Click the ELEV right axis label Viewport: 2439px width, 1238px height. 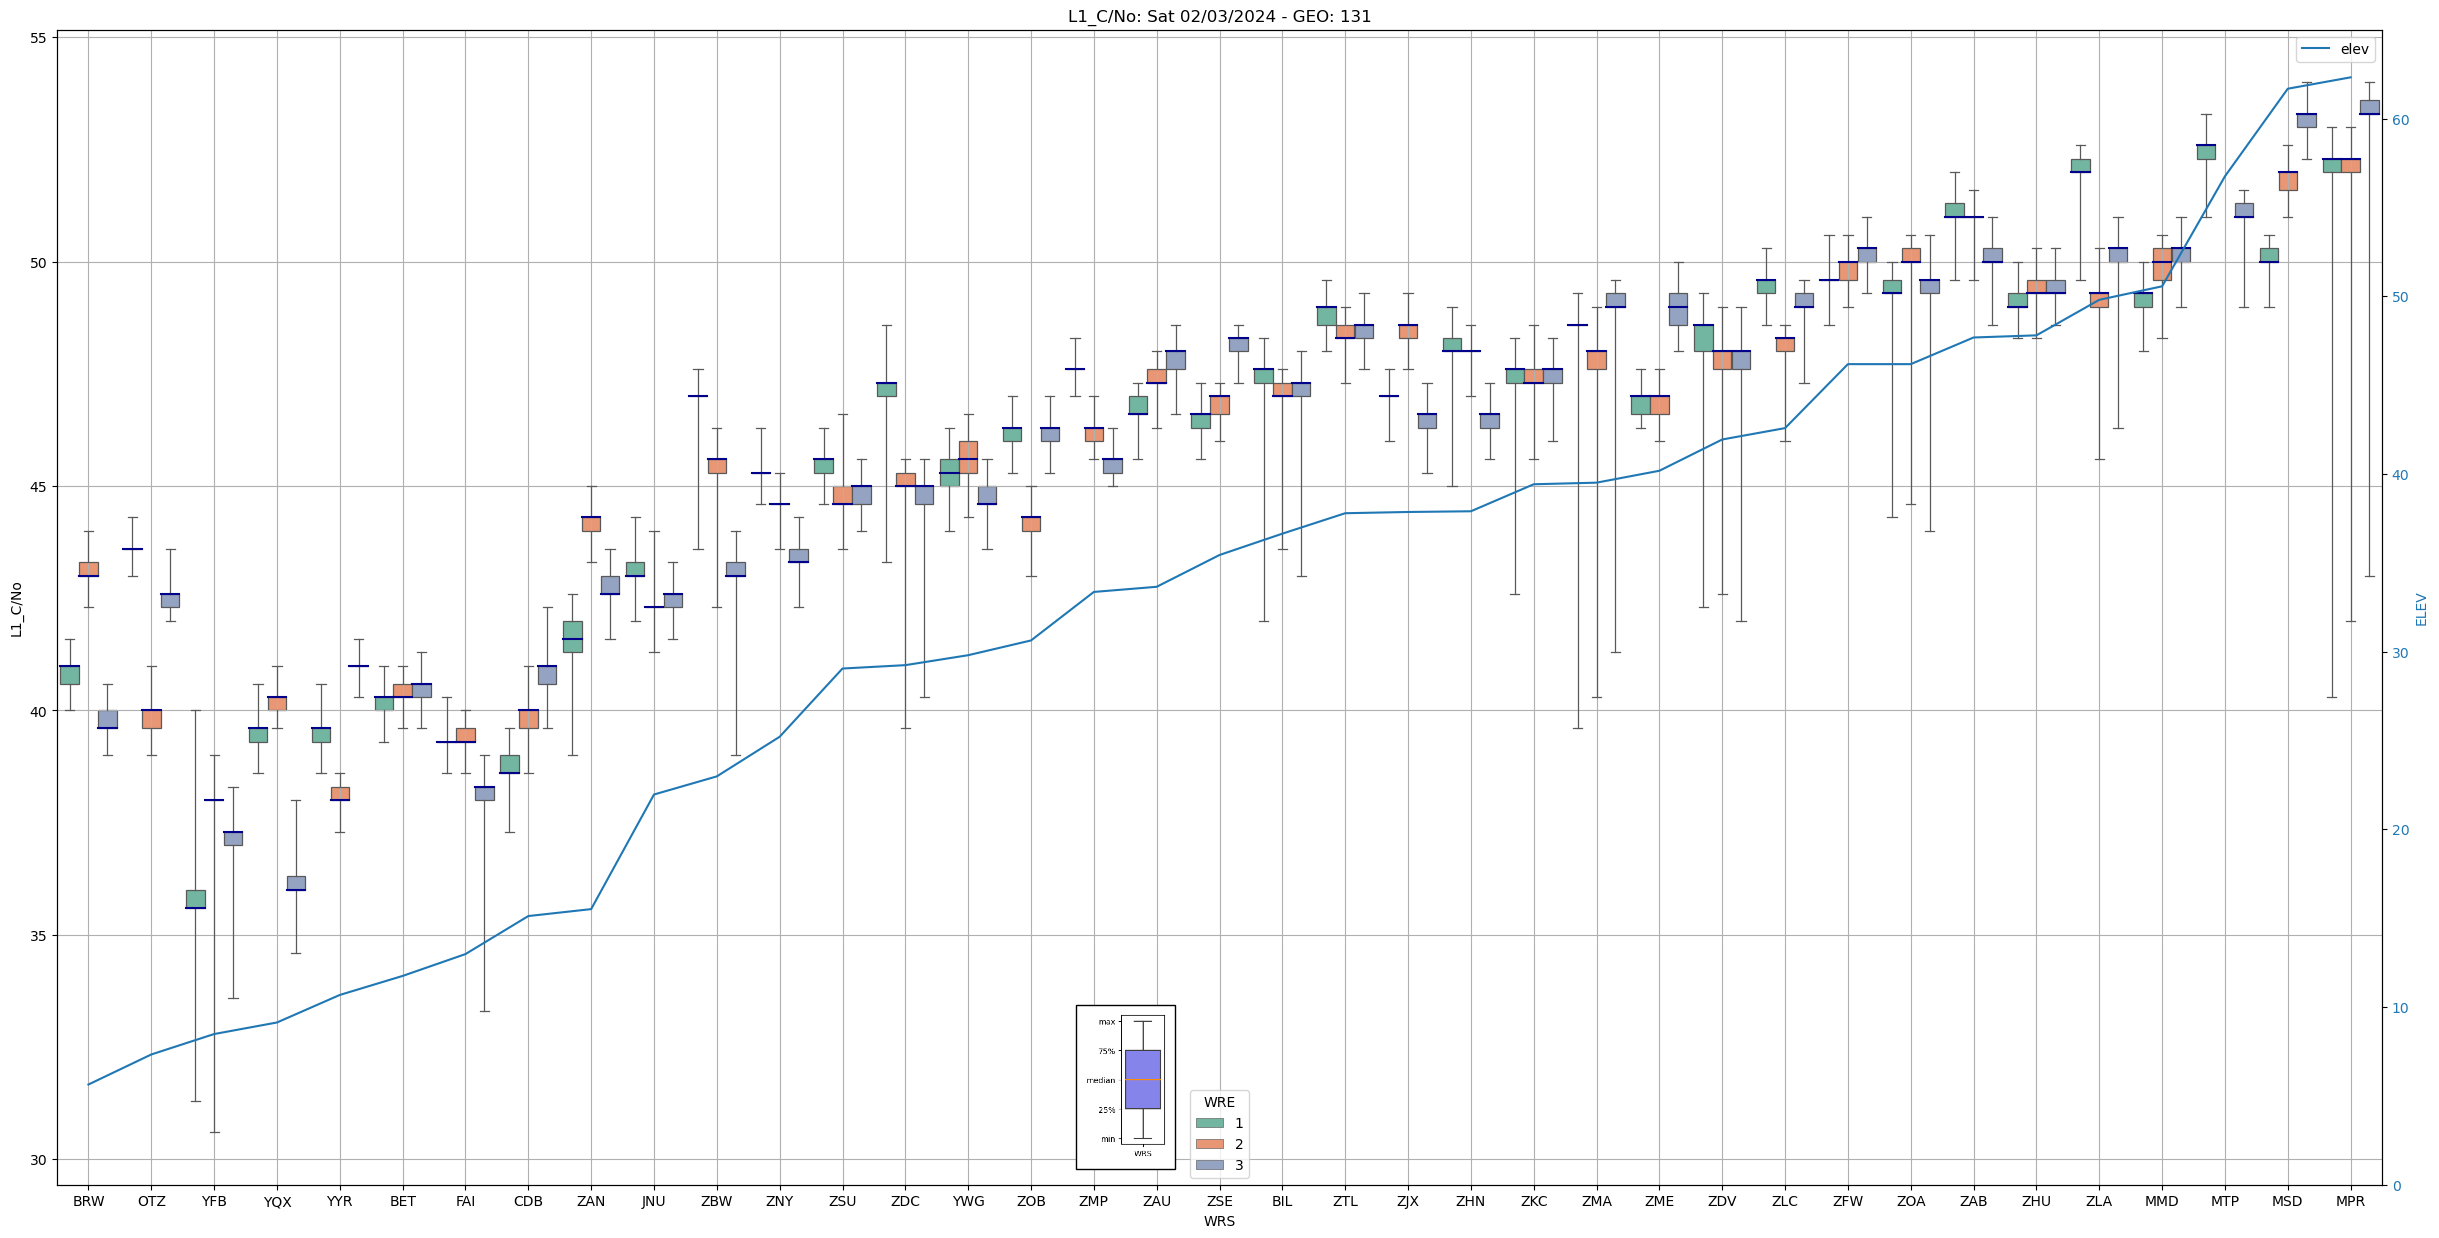2421,609
